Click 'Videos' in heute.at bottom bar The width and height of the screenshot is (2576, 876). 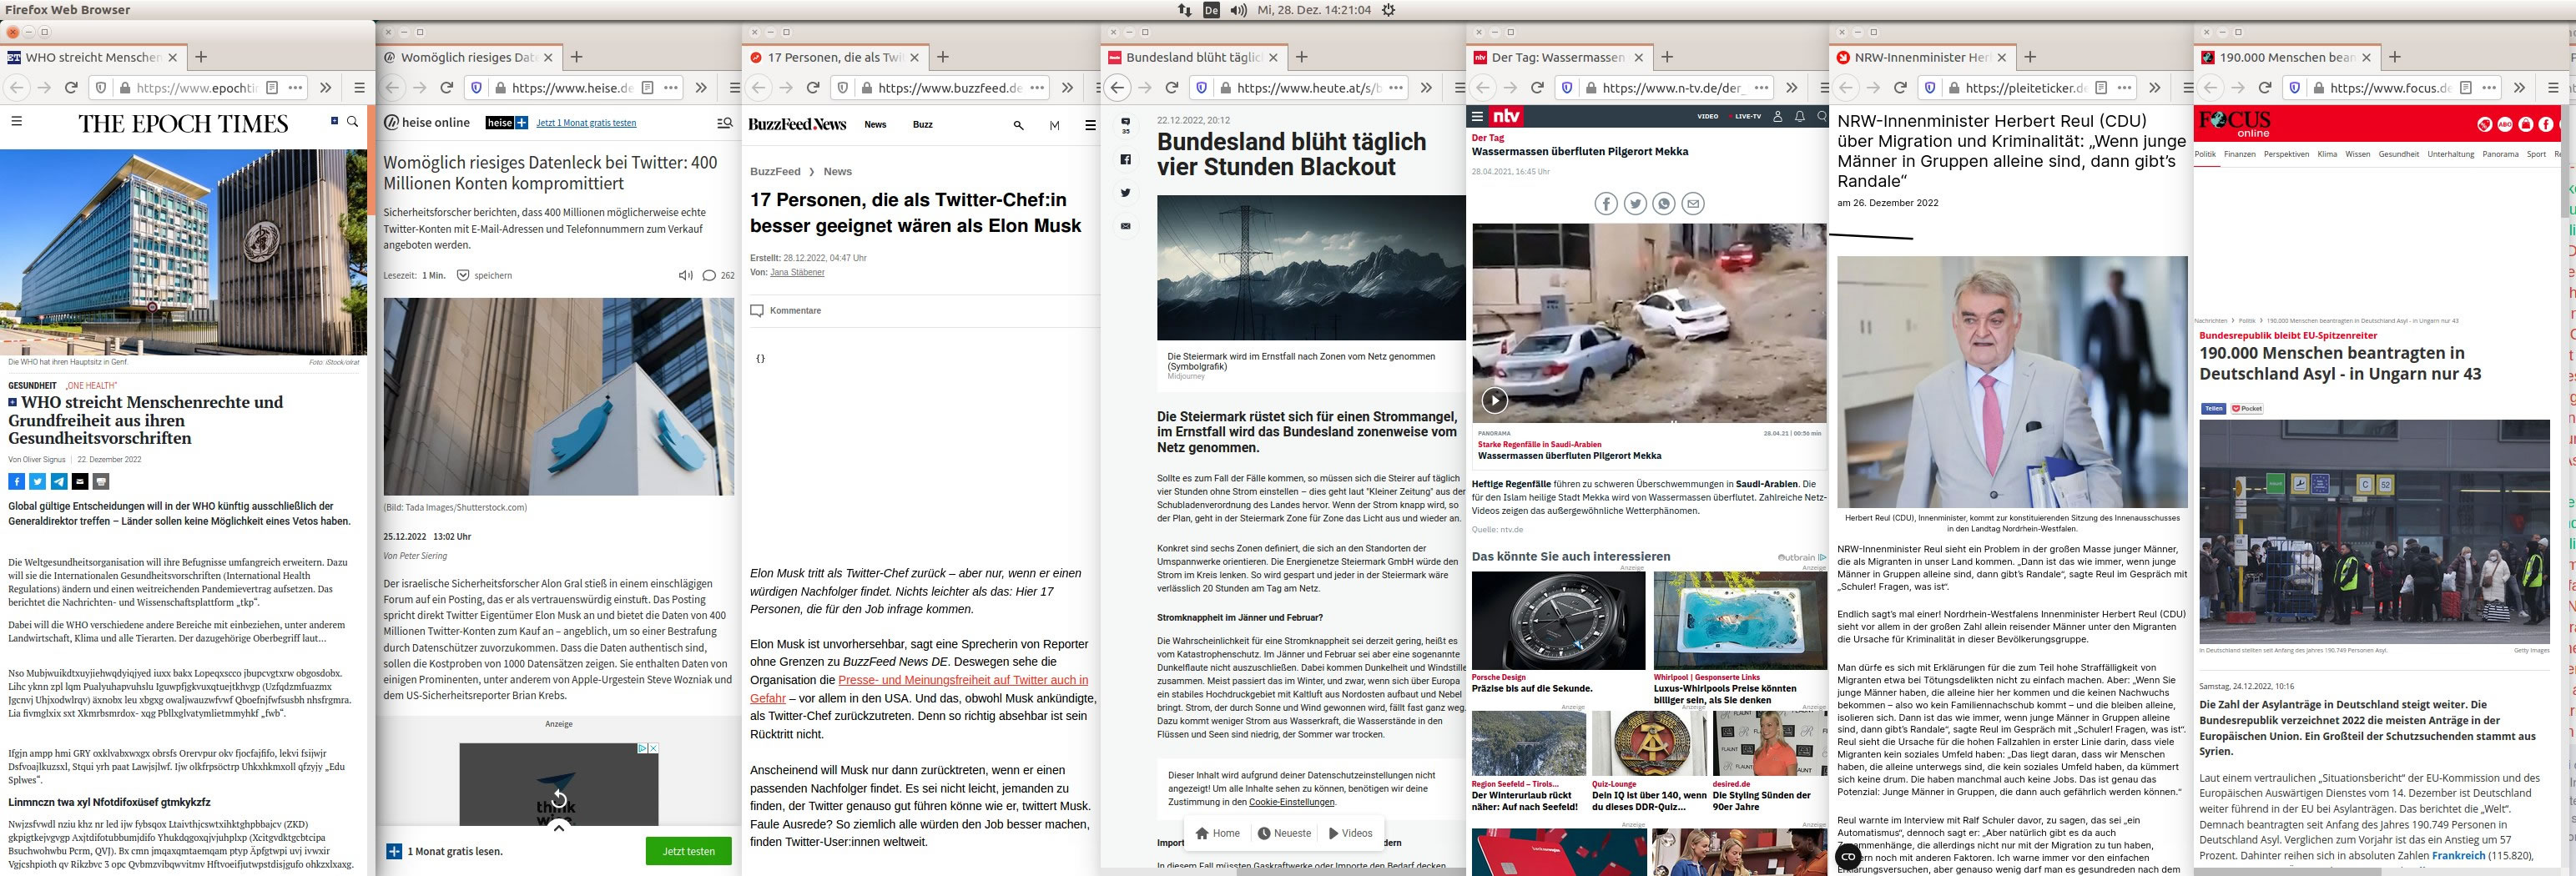pyautogui.click(x=1350, y=833)
